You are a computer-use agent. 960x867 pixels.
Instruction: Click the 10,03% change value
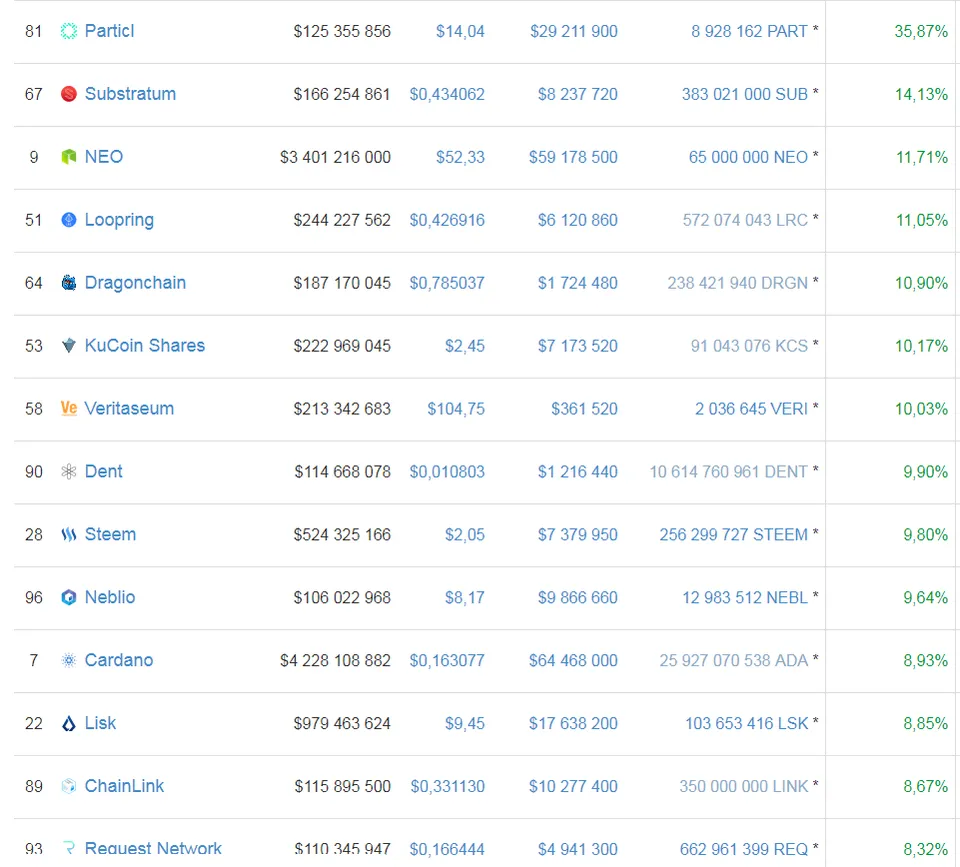coord(921,409)
